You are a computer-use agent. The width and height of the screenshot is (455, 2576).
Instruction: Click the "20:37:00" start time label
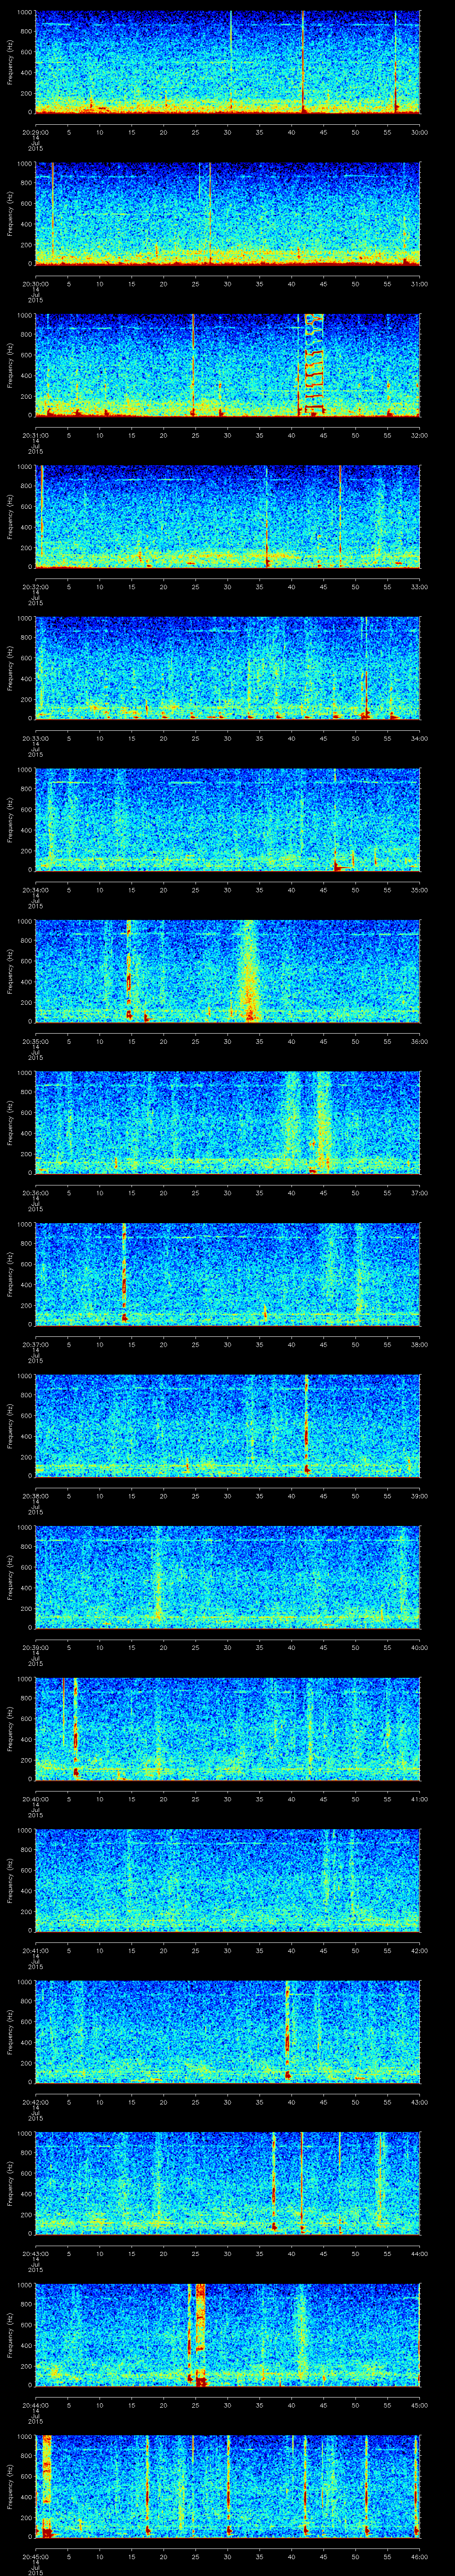(35, 1344)
